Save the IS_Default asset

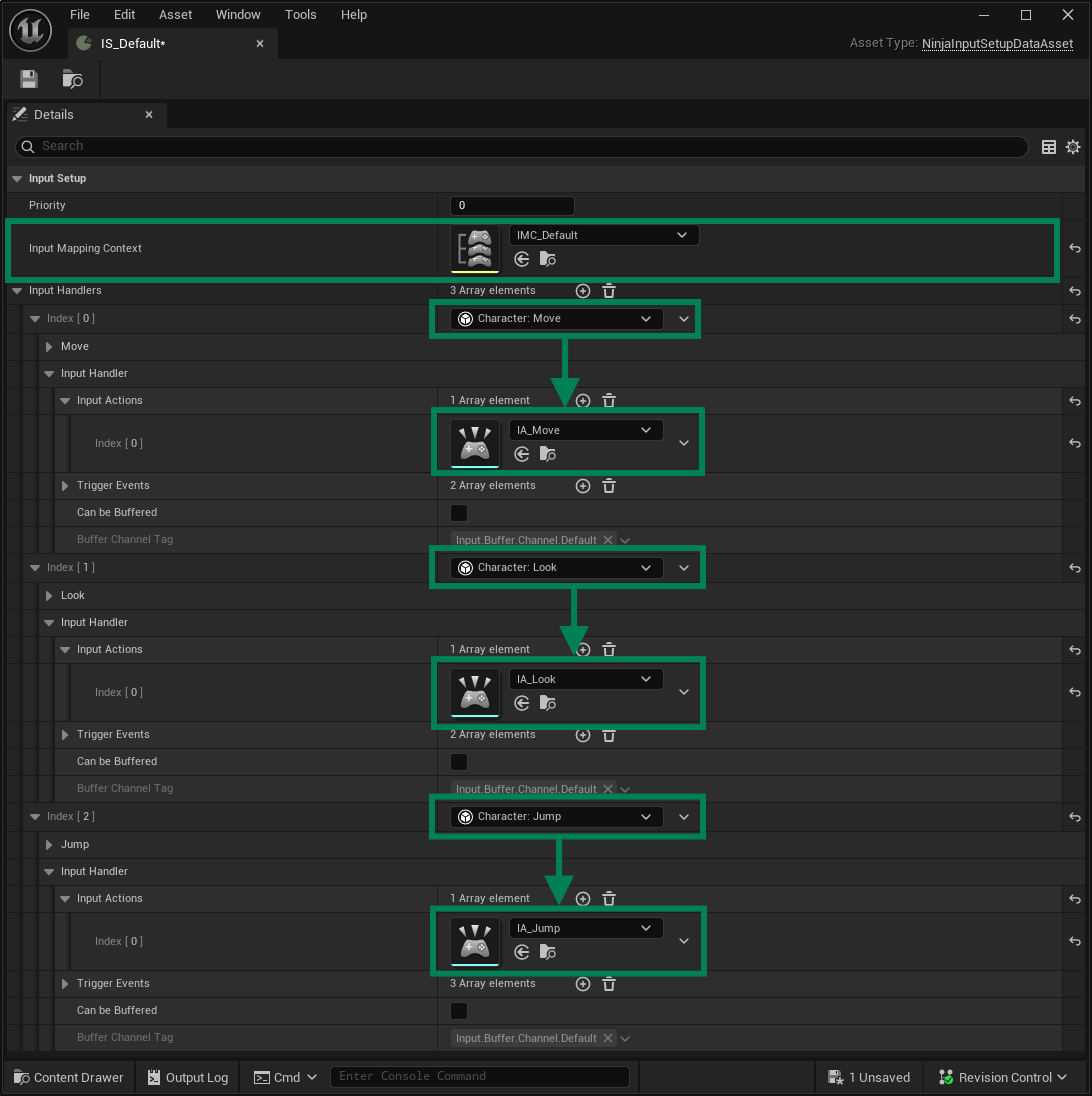tap(28, 79)
